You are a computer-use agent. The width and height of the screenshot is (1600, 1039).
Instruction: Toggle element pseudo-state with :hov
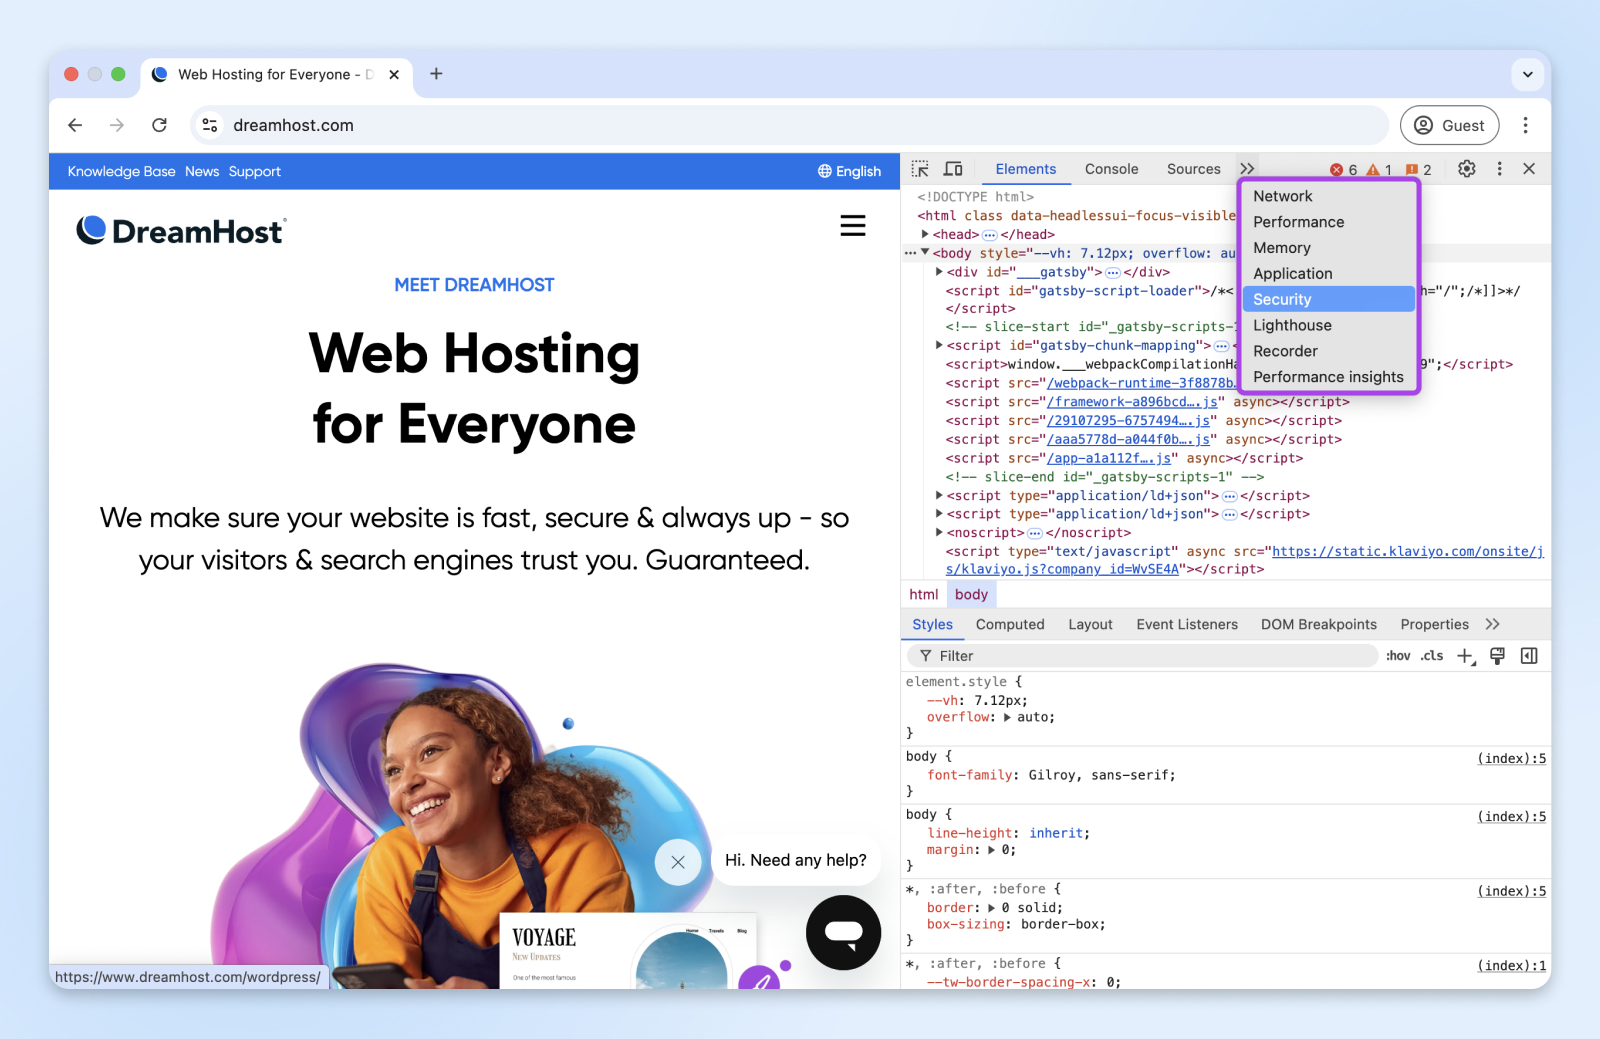coord(1397,655)
